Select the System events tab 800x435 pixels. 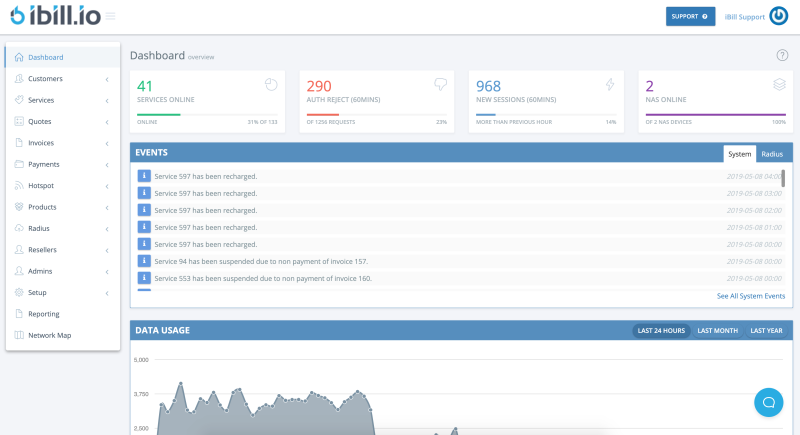[x=739, y=154]
